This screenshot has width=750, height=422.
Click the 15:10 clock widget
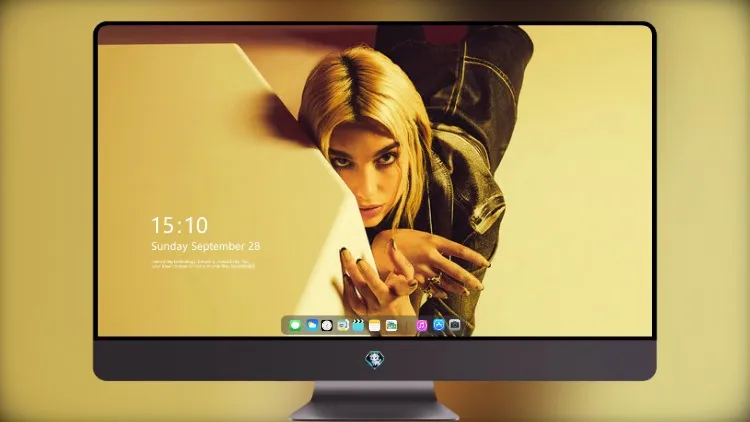click(179, 225)
